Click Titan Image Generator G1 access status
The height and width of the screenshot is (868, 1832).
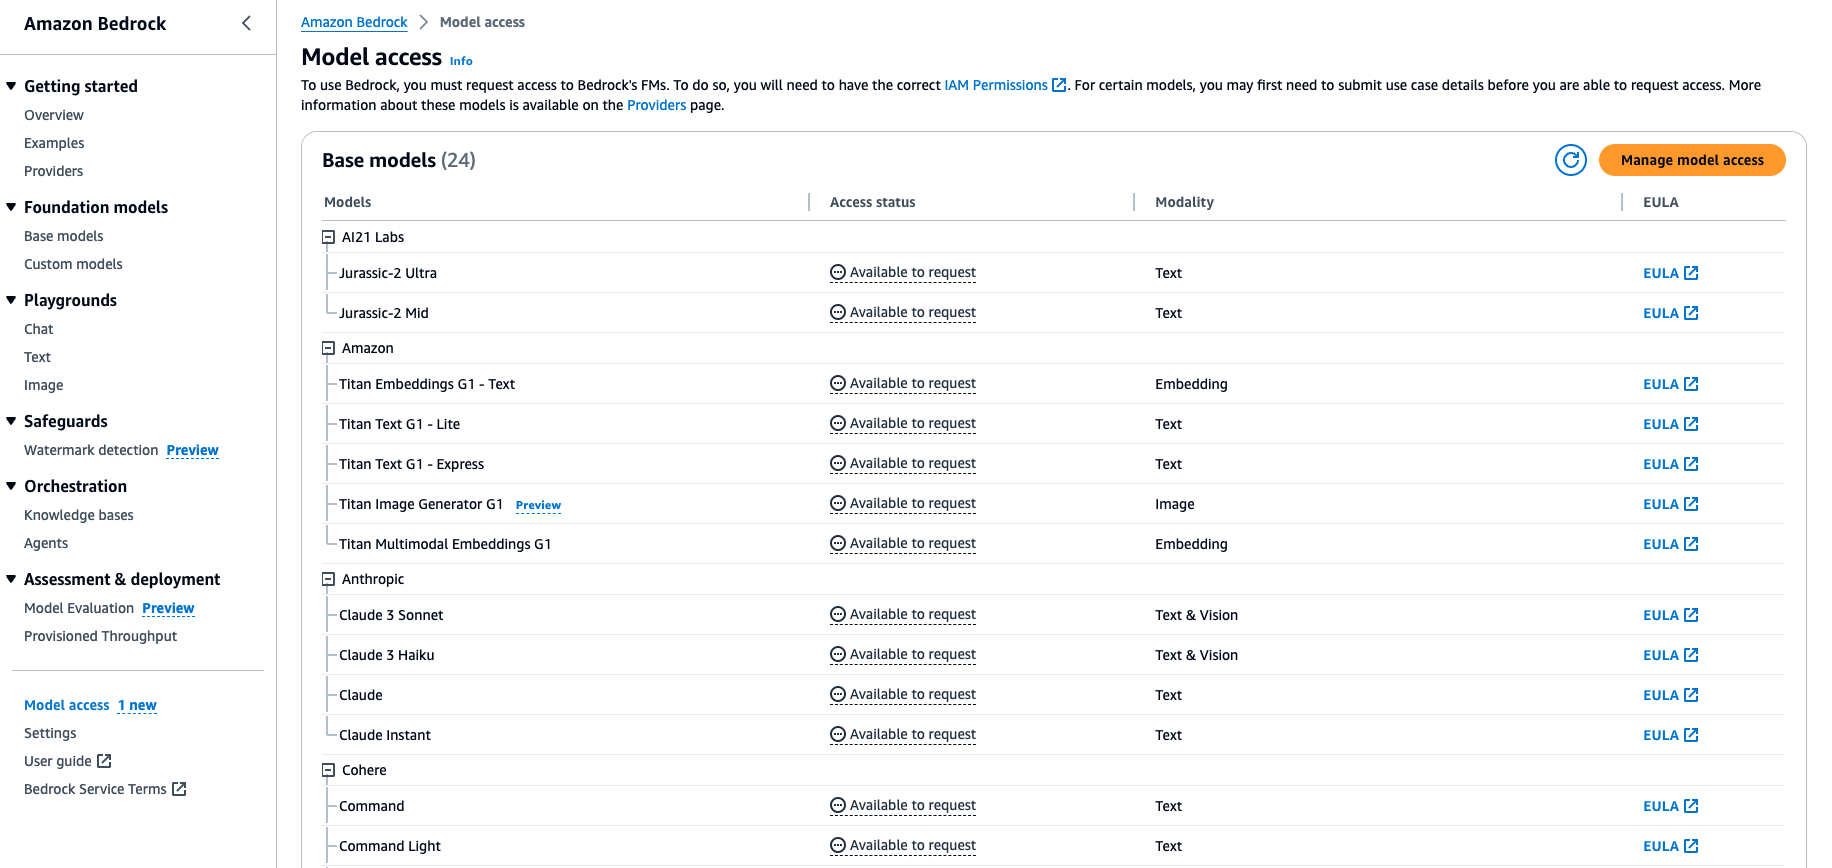click(x=903, y=504)
